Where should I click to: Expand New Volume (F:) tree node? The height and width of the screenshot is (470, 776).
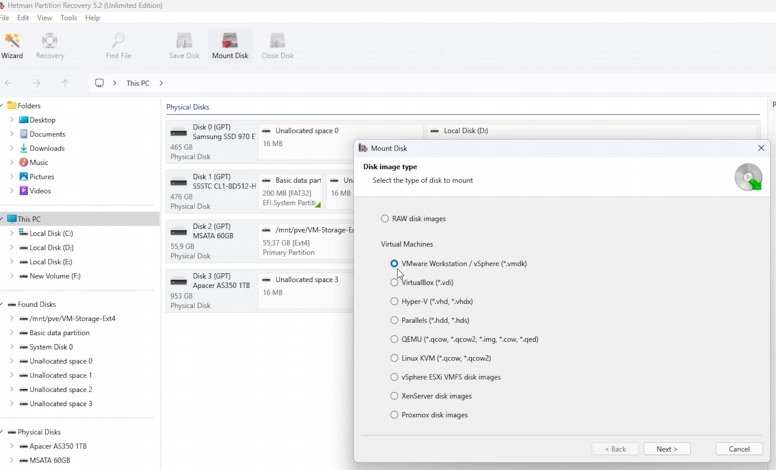pos(11,276)
